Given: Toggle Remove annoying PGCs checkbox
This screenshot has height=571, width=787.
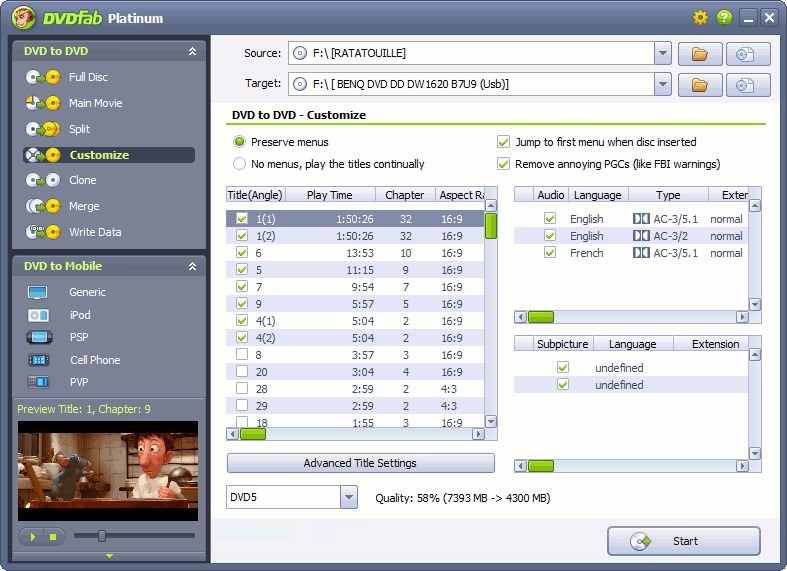Looking at the screenshot, I should [x=503, y=164].
